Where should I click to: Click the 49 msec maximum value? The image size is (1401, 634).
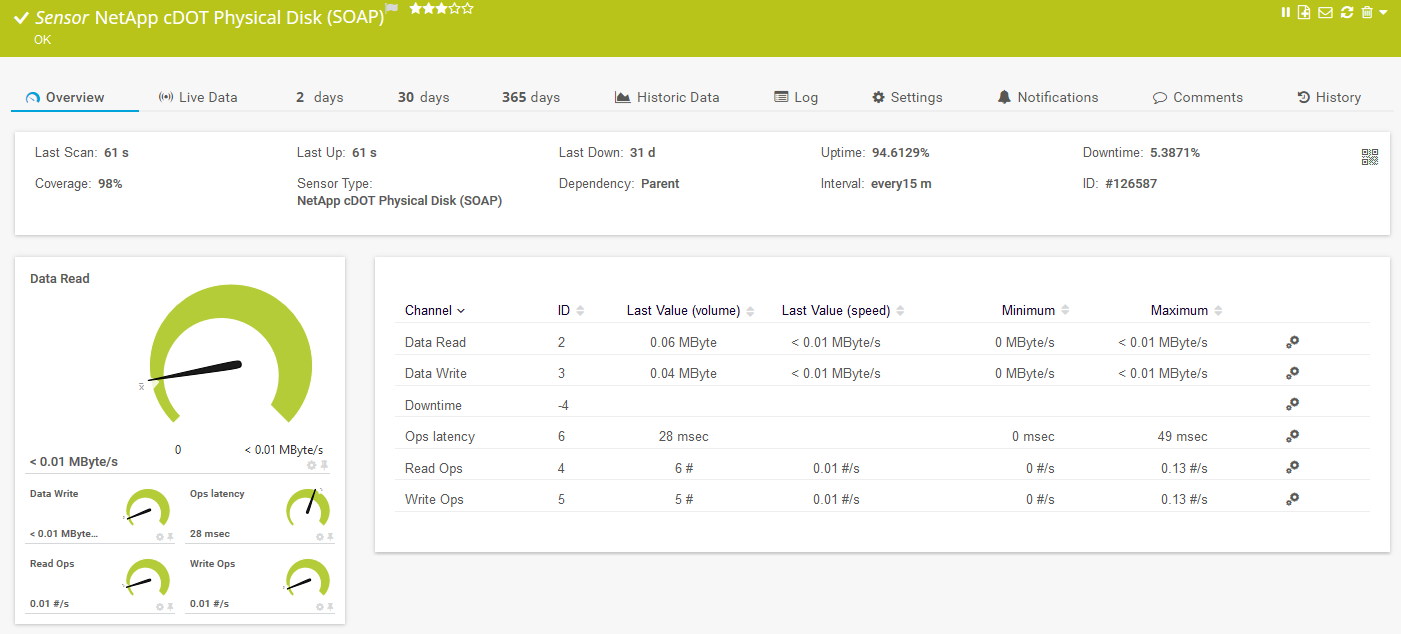[1184, 436]
